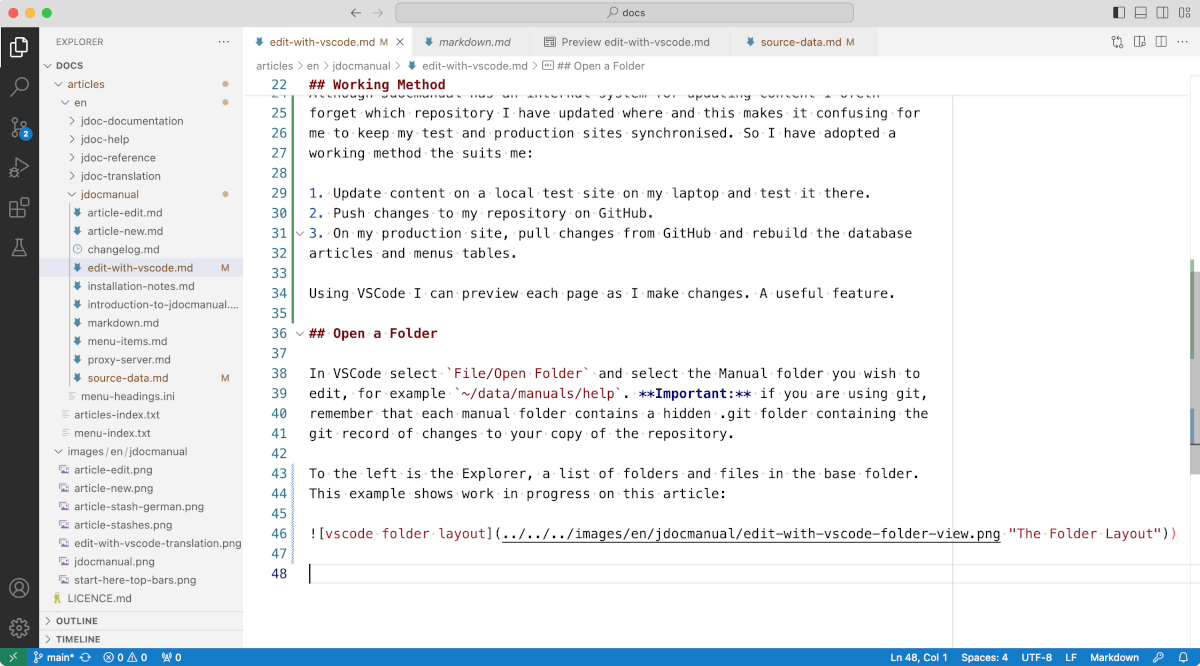
Task: Expand the jdoc-translation folder
Action: tap(120, 176)
